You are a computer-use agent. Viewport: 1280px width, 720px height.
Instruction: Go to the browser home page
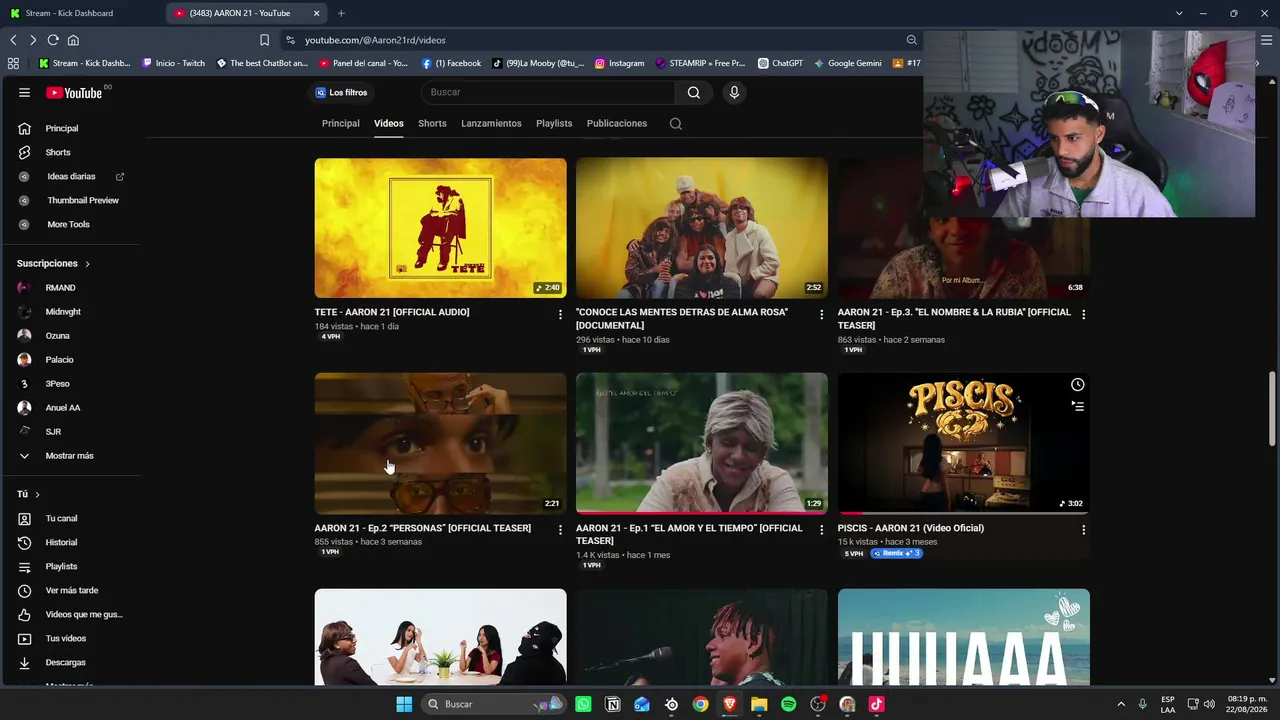(x=73, y=40)
